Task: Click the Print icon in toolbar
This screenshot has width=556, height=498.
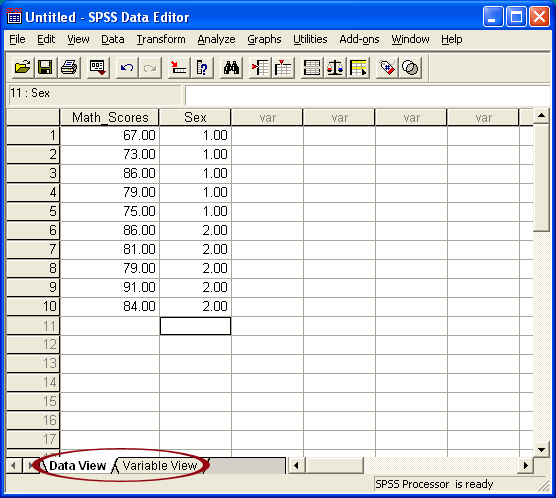Action: 69,67
